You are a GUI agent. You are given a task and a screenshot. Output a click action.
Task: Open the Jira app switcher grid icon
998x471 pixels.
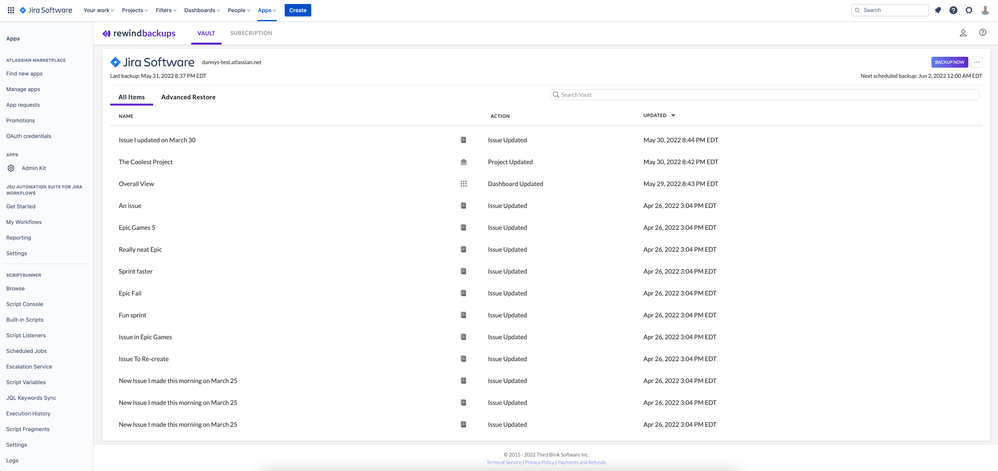click(x=11, y=10)
